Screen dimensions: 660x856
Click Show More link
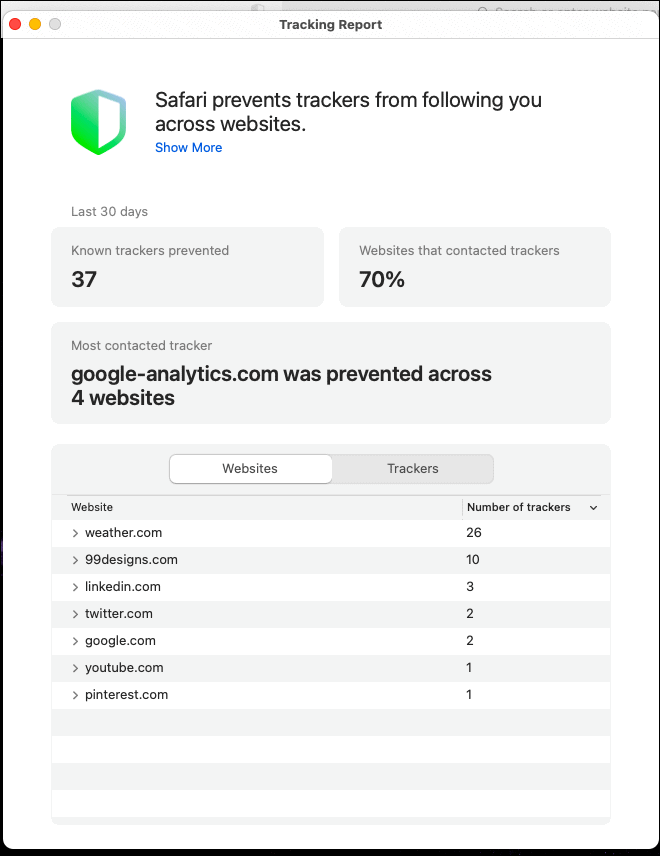(x=188, y=148)
